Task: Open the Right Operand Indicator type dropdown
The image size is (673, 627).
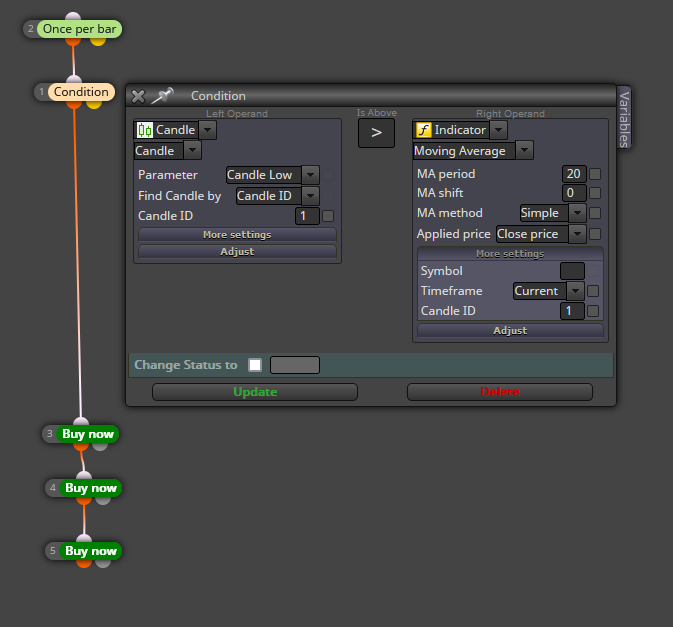Action: pyautogui.click(x=499, y=130)
